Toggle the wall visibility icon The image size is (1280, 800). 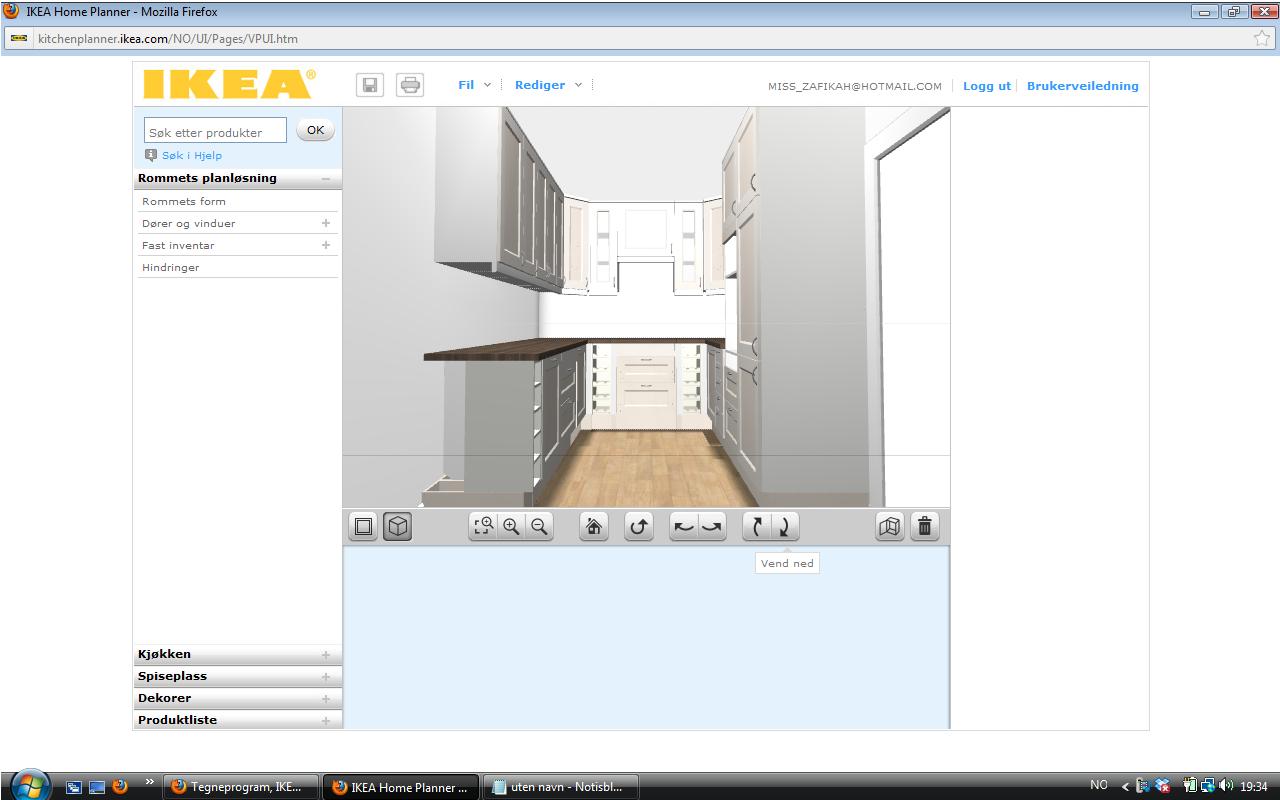(889, 527)
